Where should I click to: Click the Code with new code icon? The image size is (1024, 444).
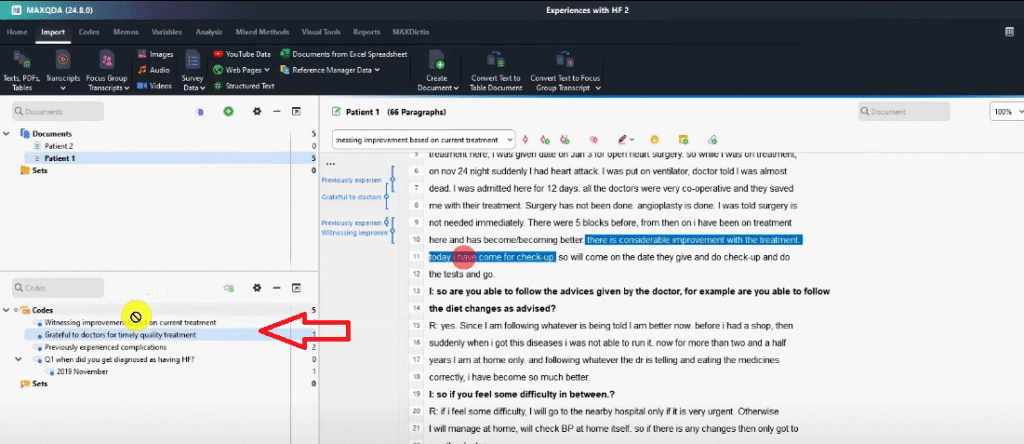(545, 140)
